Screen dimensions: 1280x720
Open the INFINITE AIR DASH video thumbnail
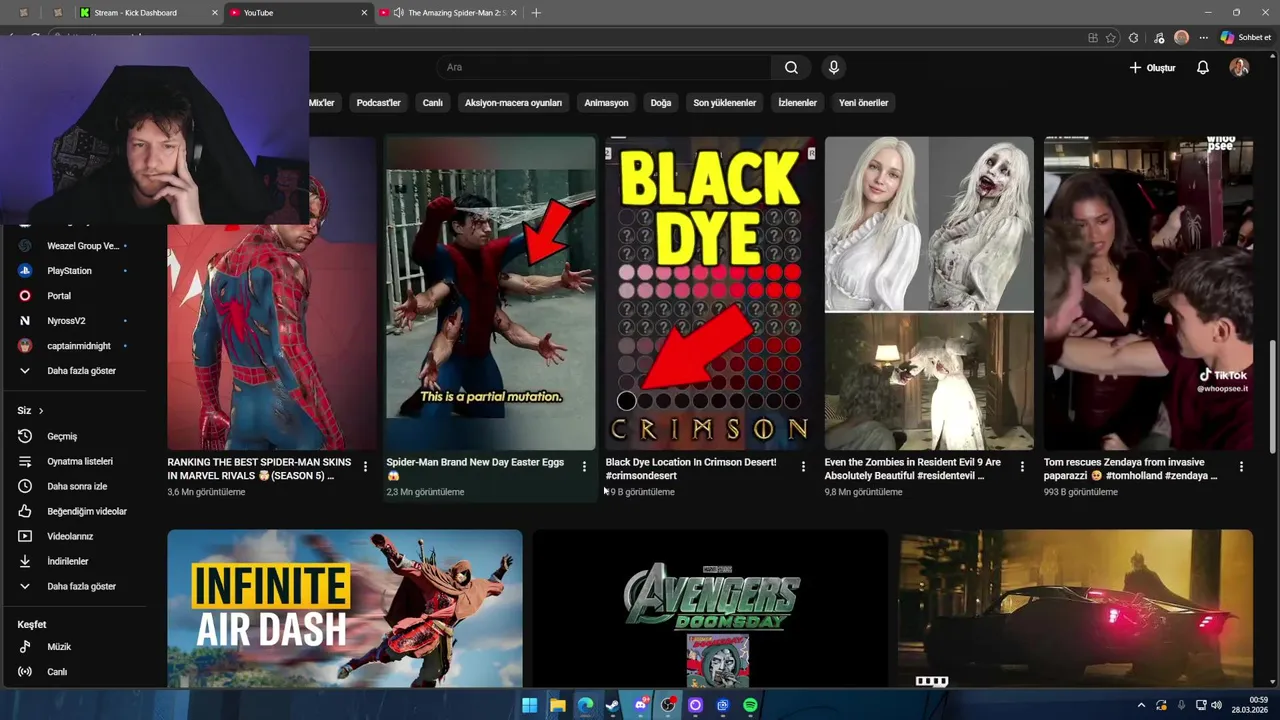pos(345,609)
